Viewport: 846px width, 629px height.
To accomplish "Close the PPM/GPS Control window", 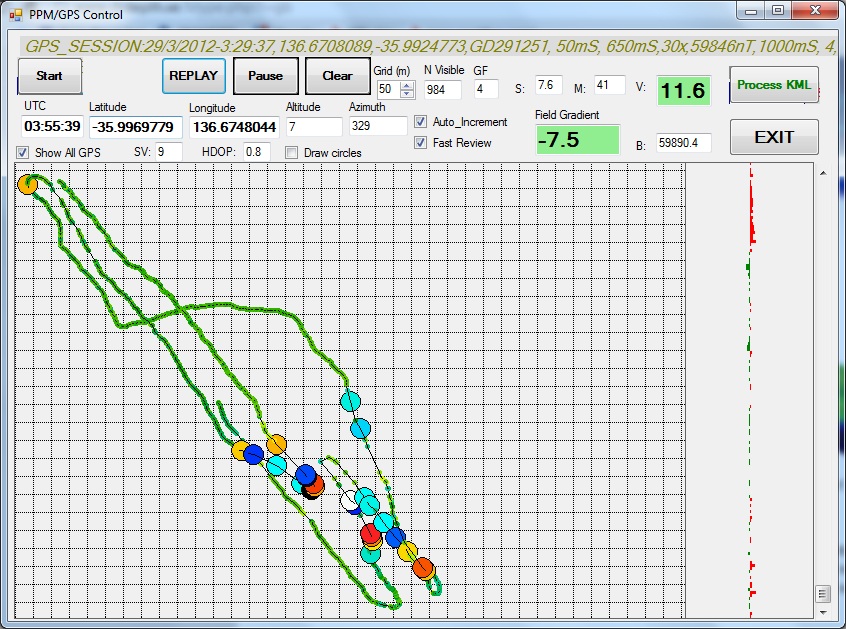I will pyautogui.click(x=815, y=11).
